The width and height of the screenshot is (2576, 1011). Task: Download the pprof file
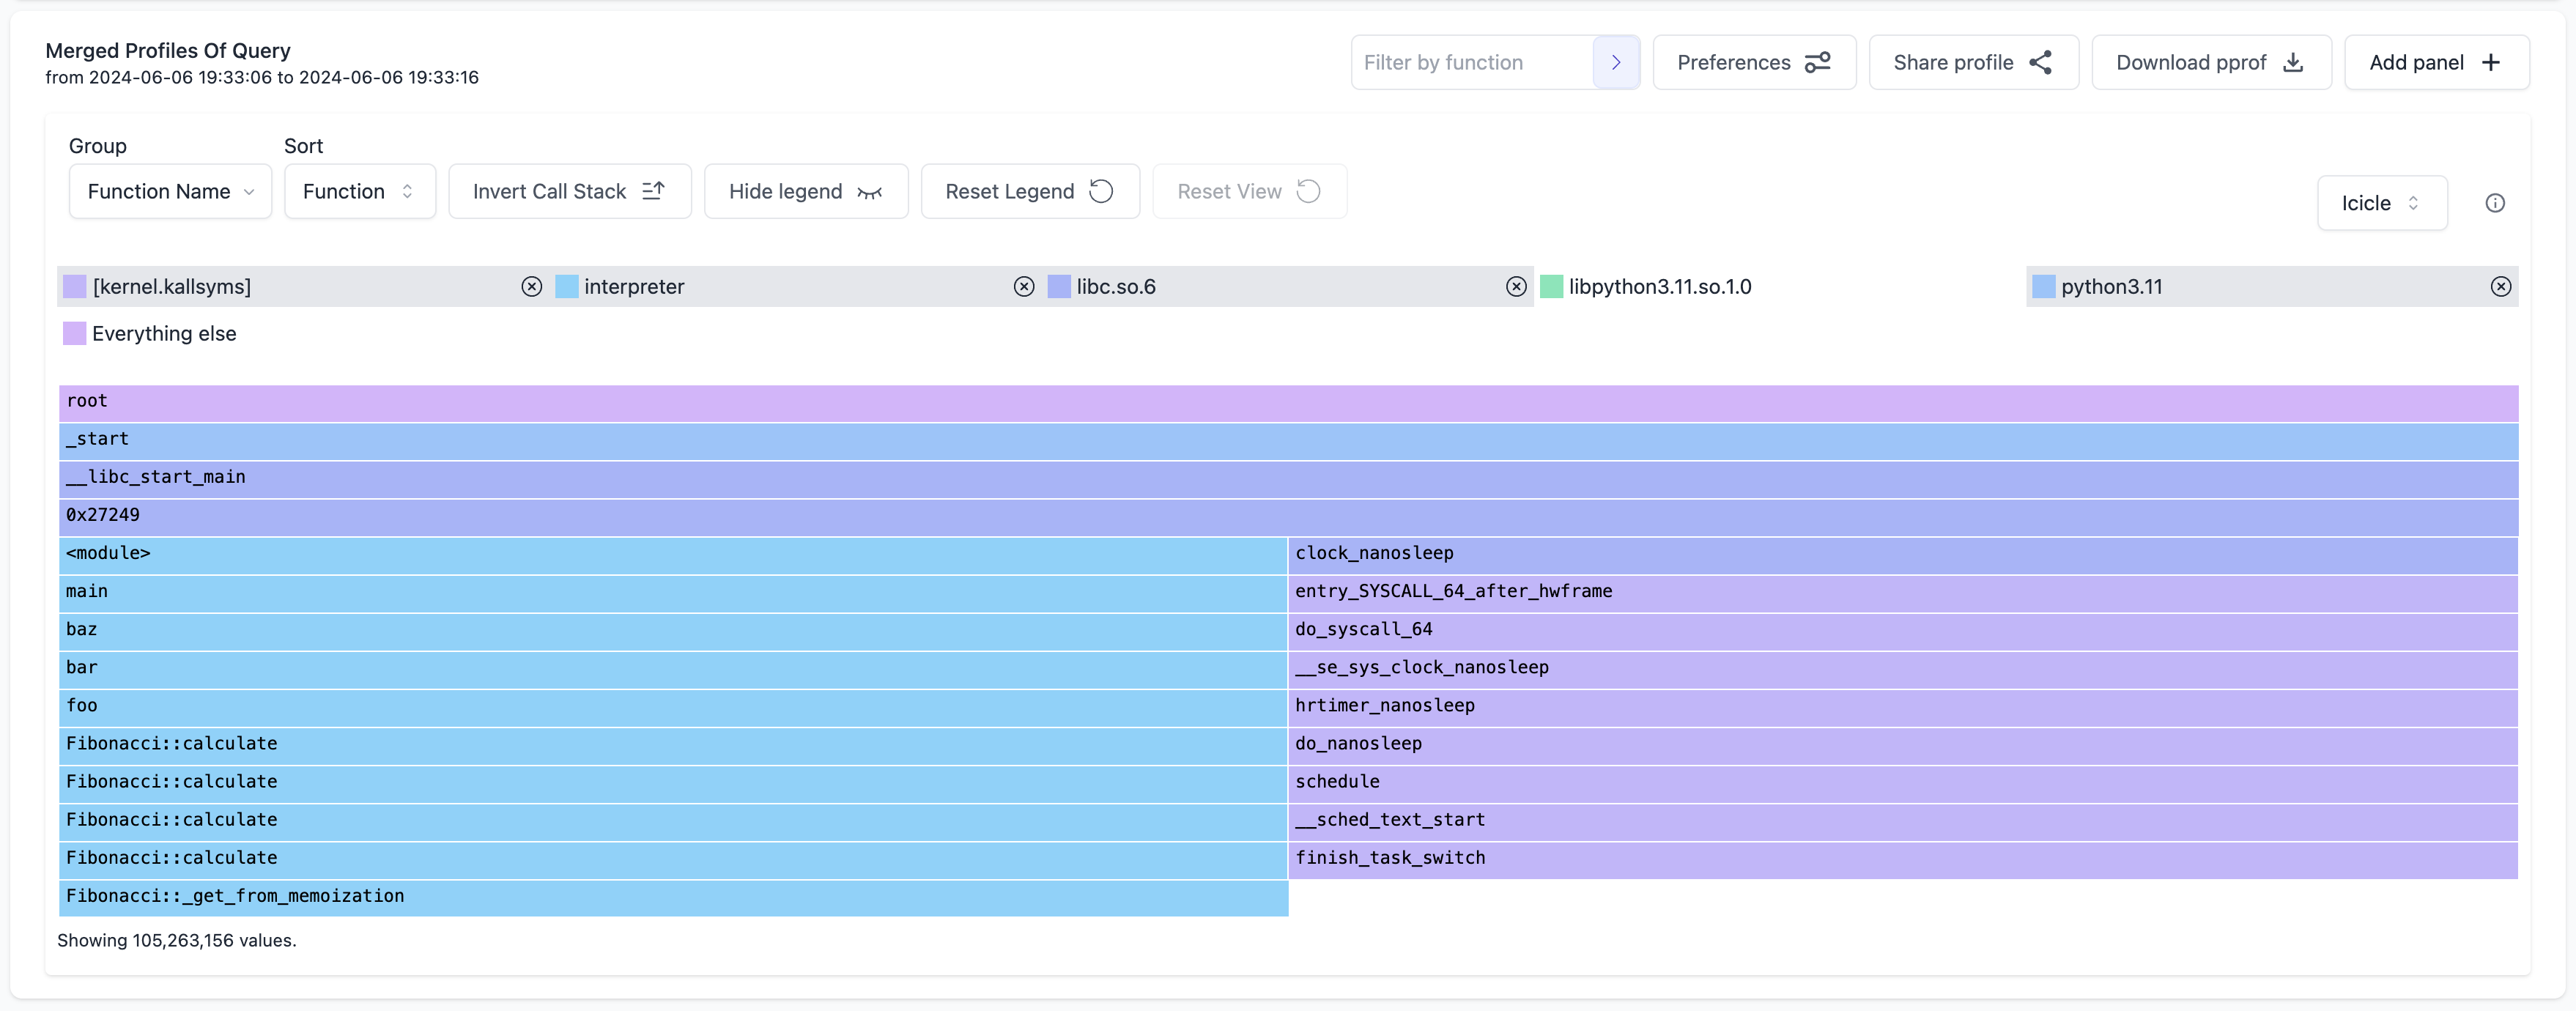pyautogui.click(x=2210, y=62)
